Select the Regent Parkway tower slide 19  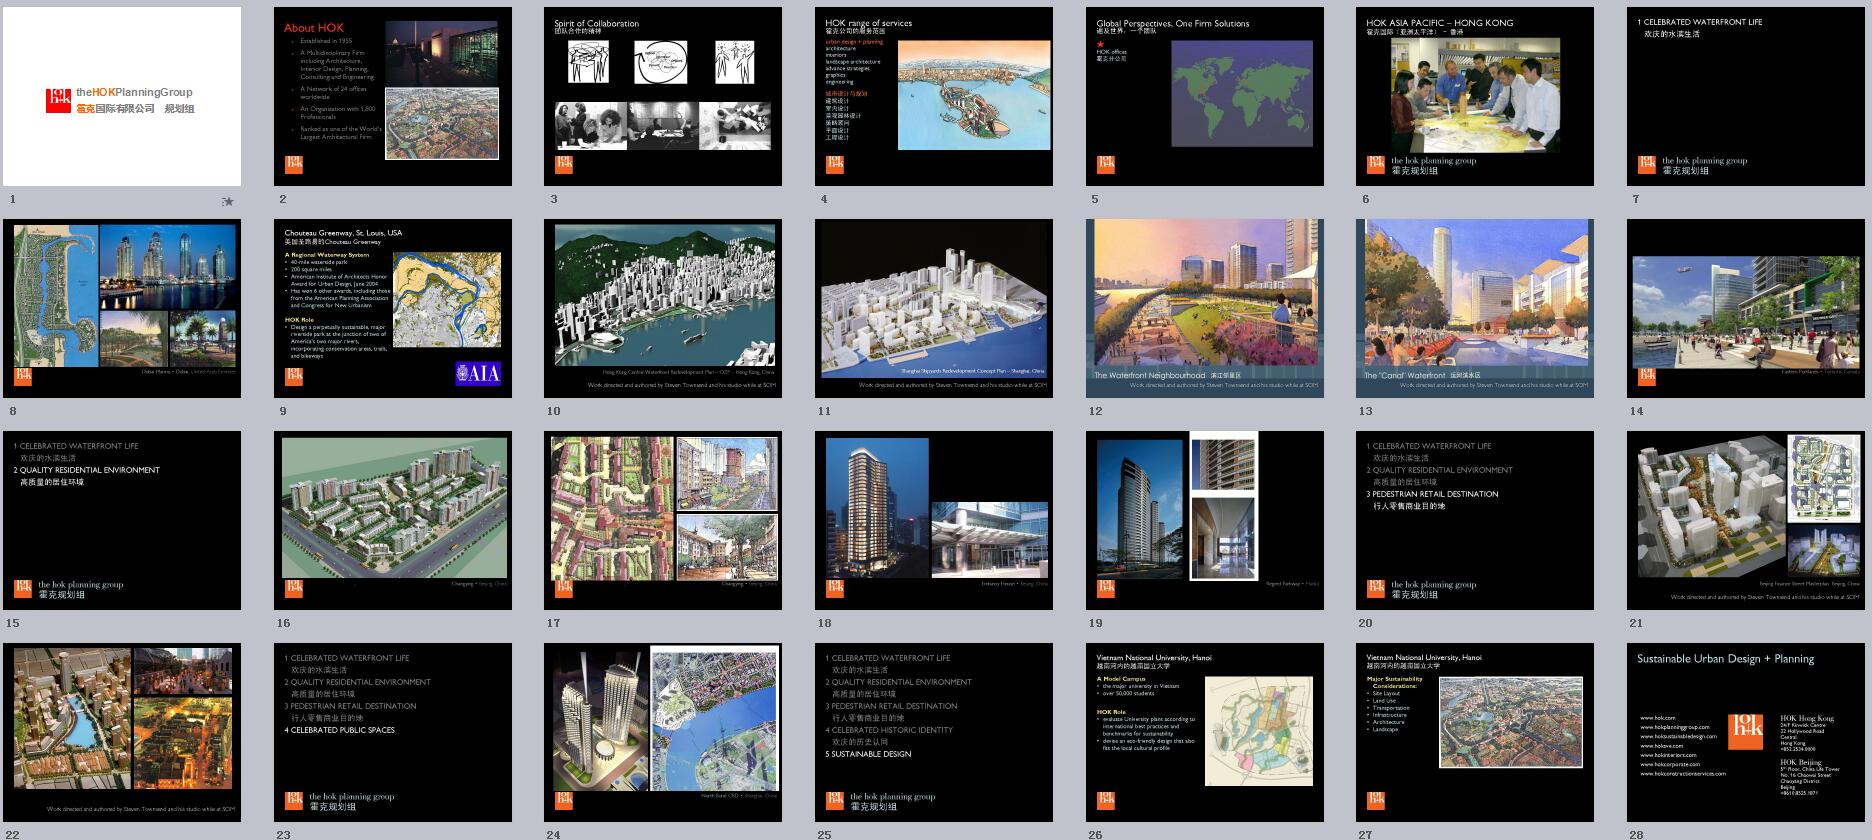click(1205, 521)
